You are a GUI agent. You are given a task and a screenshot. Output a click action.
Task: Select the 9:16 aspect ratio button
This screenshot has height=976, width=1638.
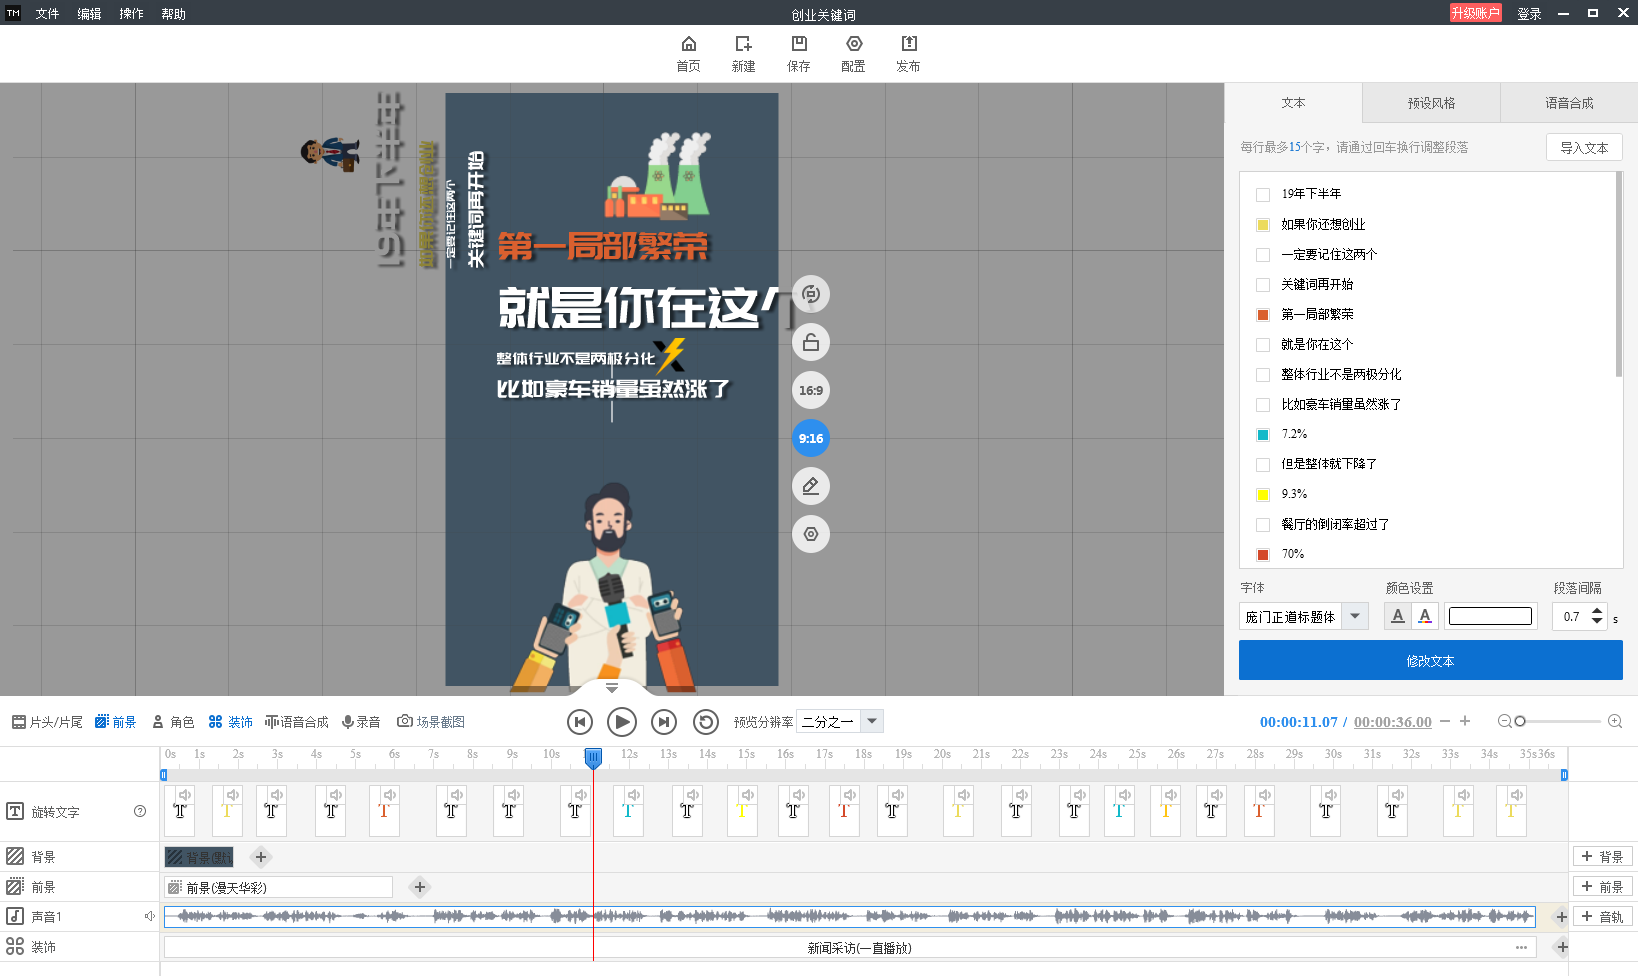(x=811, y=438)
